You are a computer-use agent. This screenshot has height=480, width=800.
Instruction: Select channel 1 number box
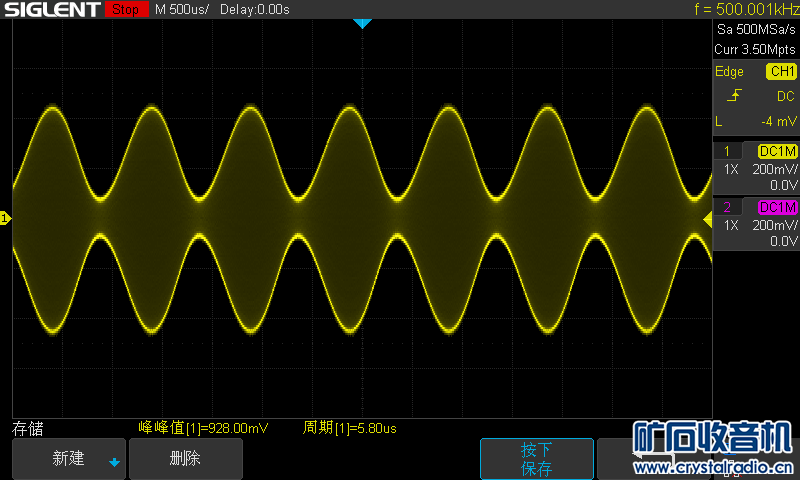(x=727, y=151)
